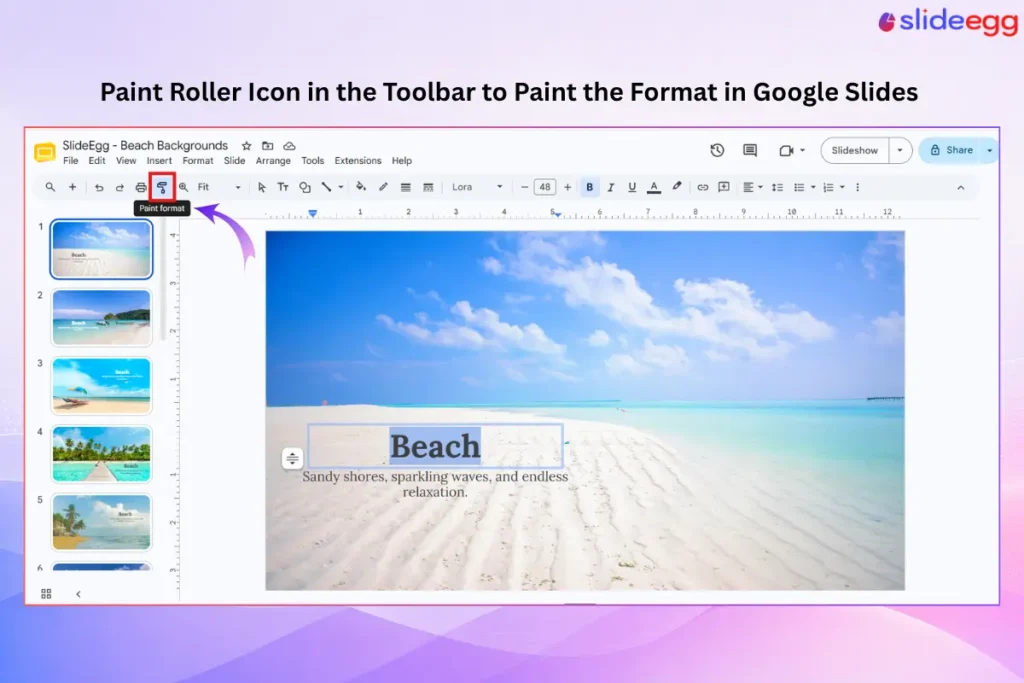Open the border color pencil
Screen dimensions: 1024x683
point(383,187)
